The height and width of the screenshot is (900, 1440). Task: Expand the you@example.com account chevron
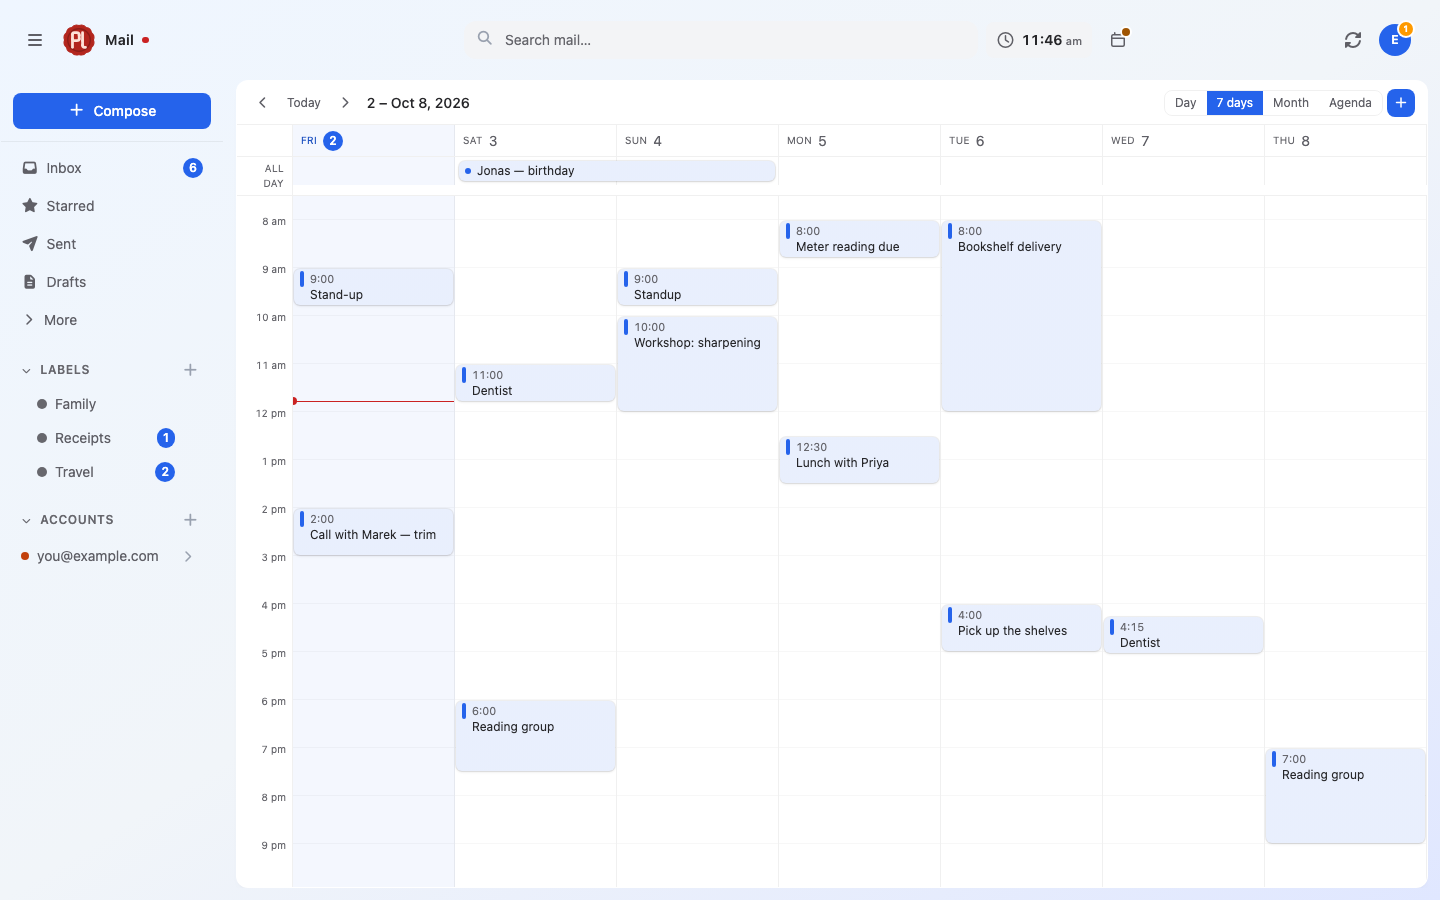coord(188,556)
